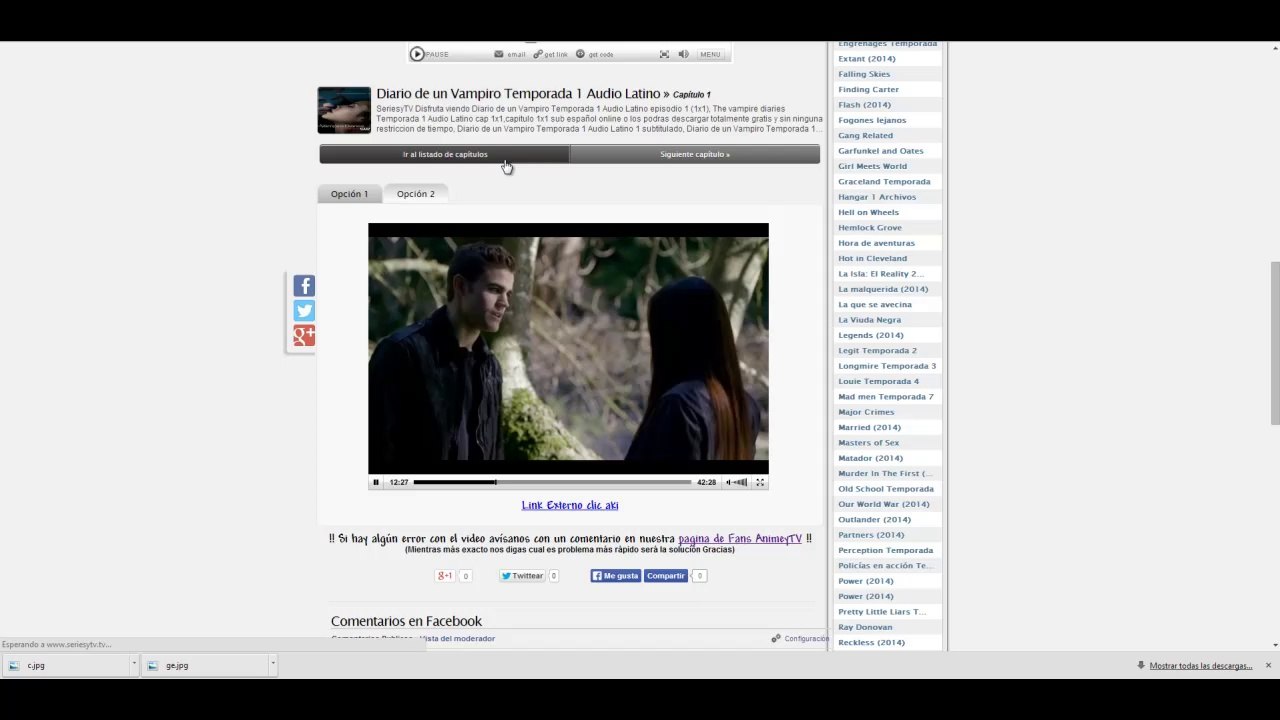Open Garfunkel and Oates in the series list
Screen dimensions: 1280x720
pyautogui.click(x=881, y=151)
